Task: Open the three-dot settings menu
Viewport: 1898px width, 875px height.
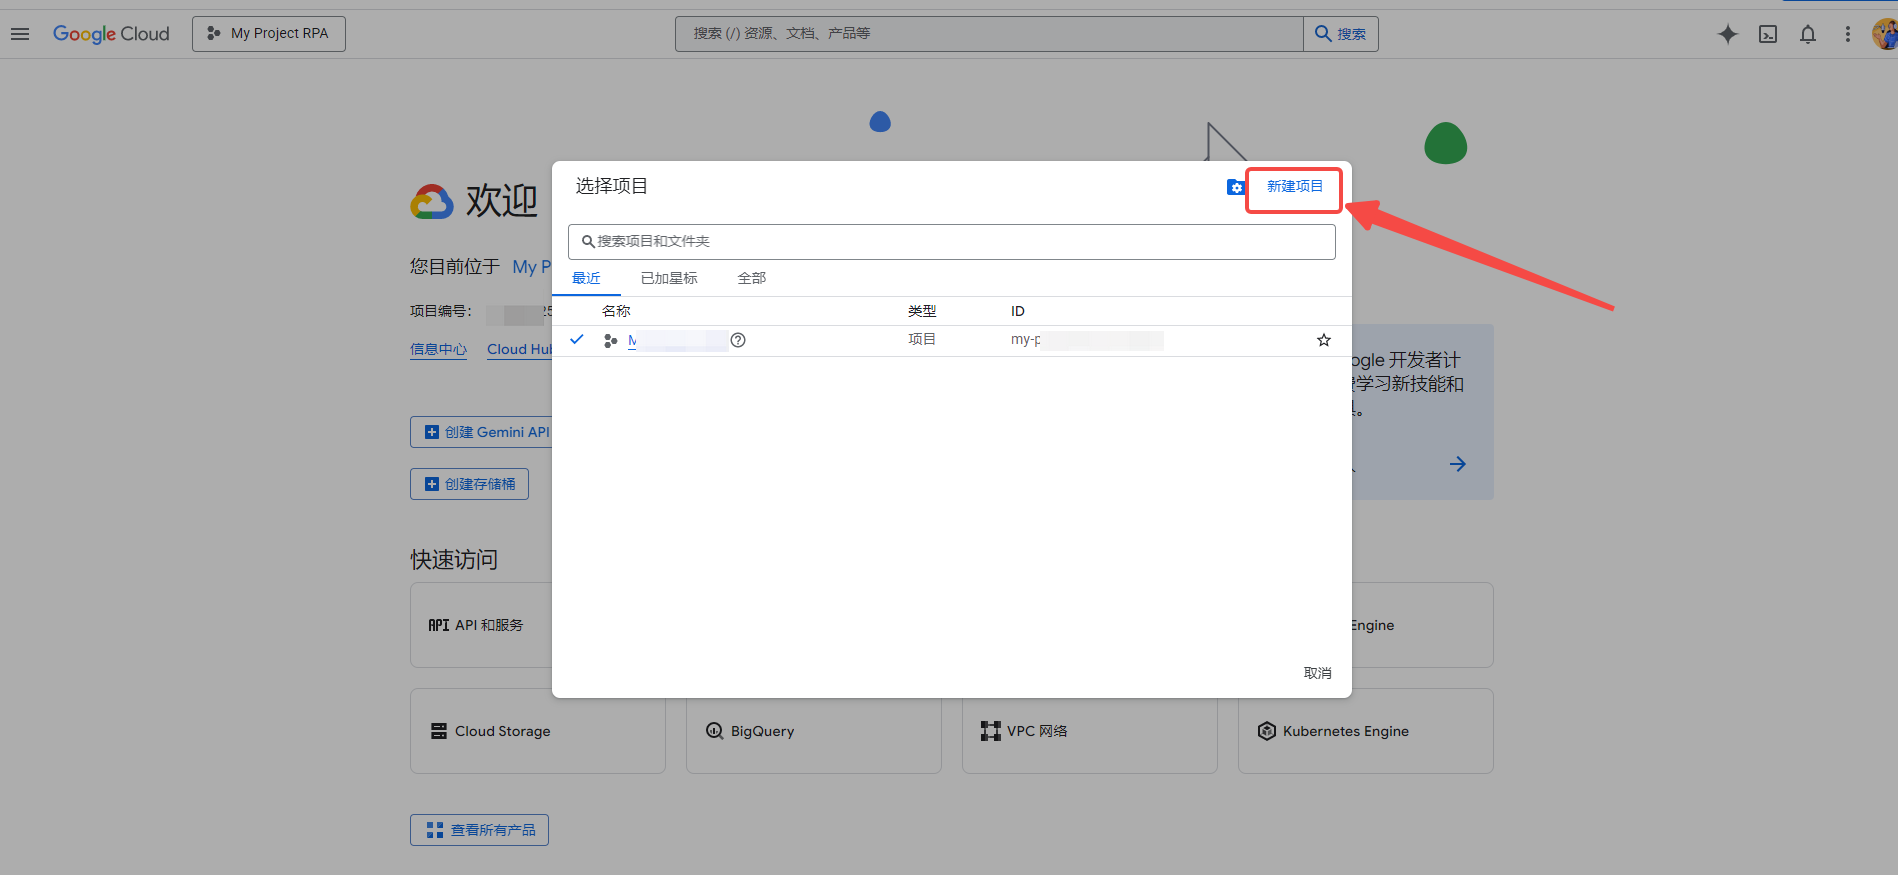Action: click(1848, 34)
